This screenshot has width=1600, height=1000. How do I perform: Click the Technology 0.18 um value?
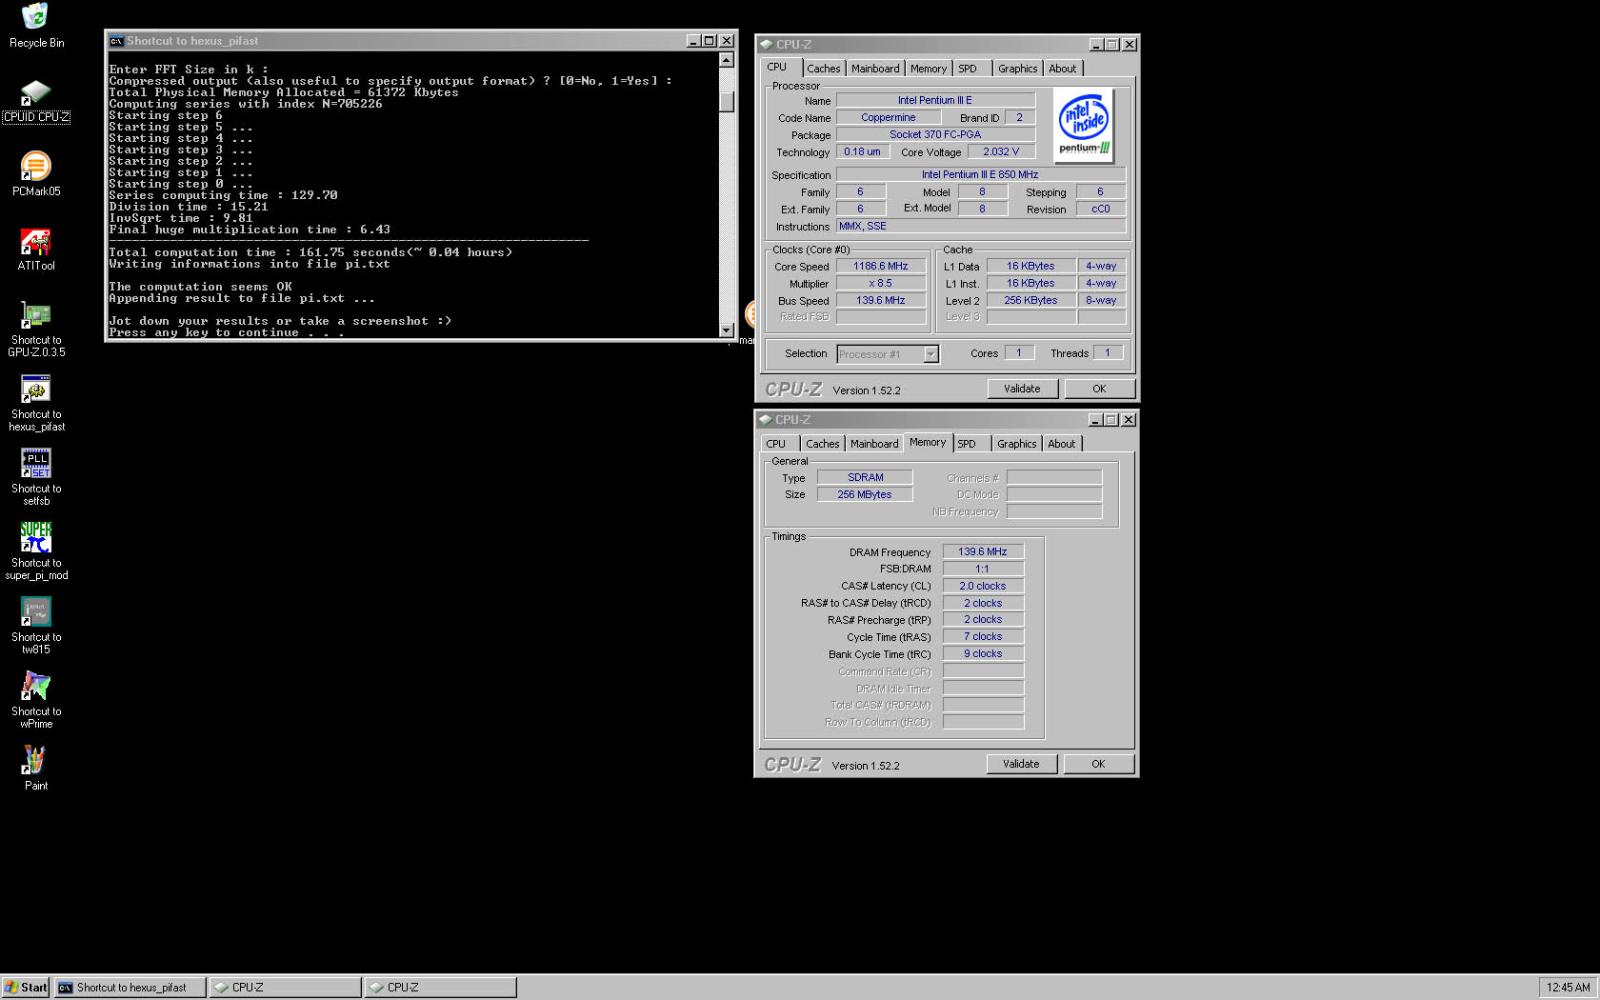[x=862, y=152]
